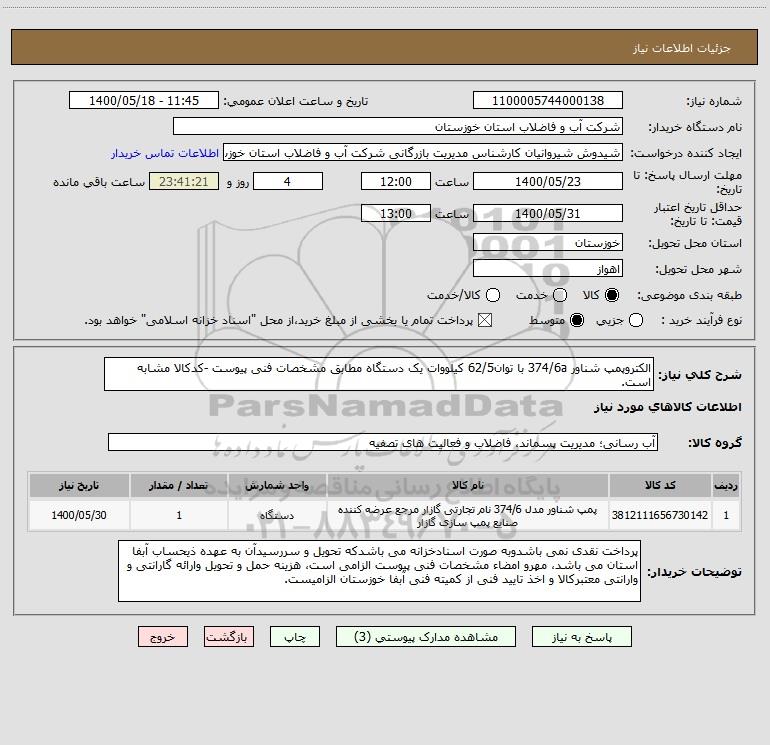770x745 pixels.
Task: Click the خروج exit button
Action: [x=163, y=637]
